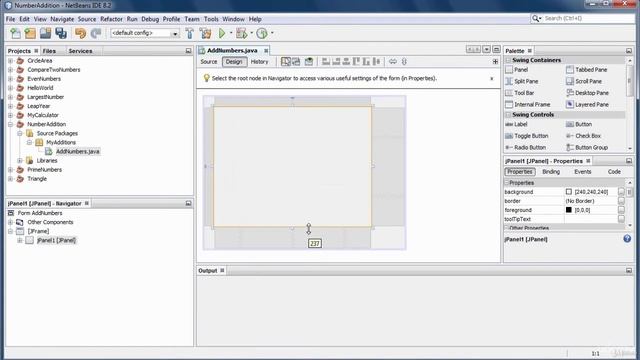
Task: Click the black foreground color swatch
Action: pyautogui.click(x=569, y=210)
